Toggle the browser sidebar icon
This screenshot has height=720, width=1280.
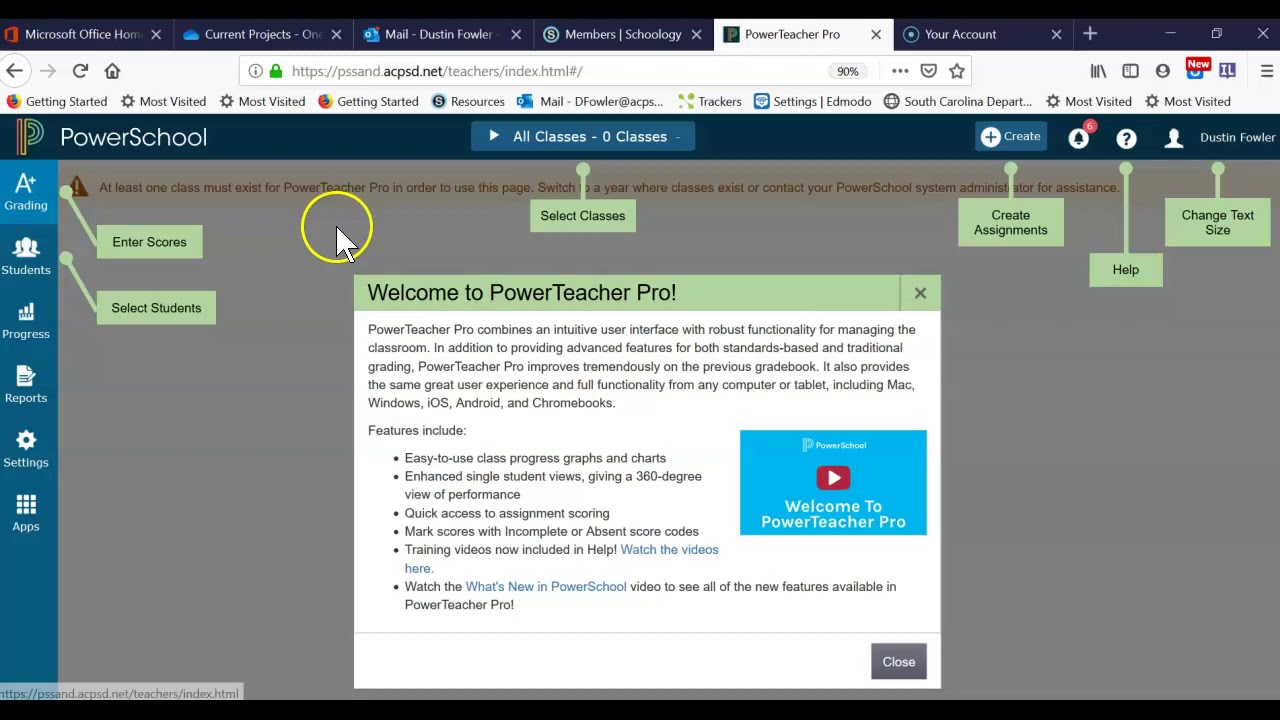click(x=1130, y=71)
